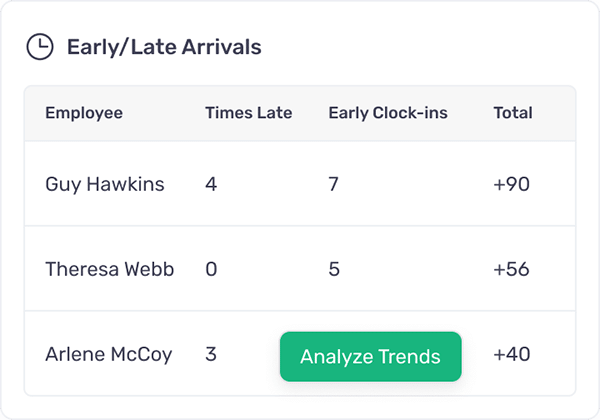Sort by Early Clock-ins column header
600x420 pixels.
pos(388,113)
